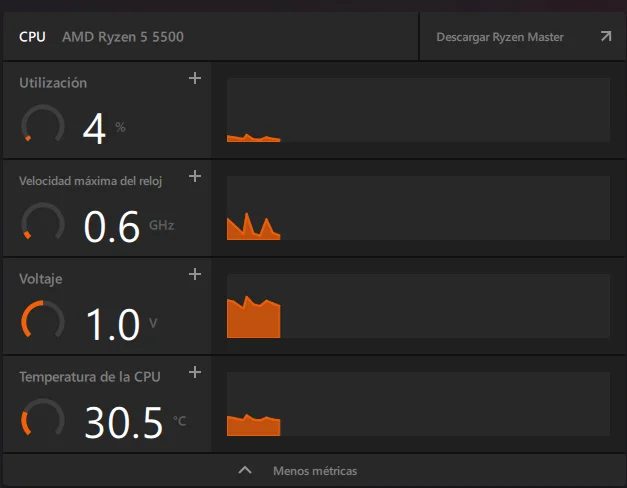This screenshot has height=488, width=627.
Task: Click the clock speed gauge dial
Action: tap(43, 224)
